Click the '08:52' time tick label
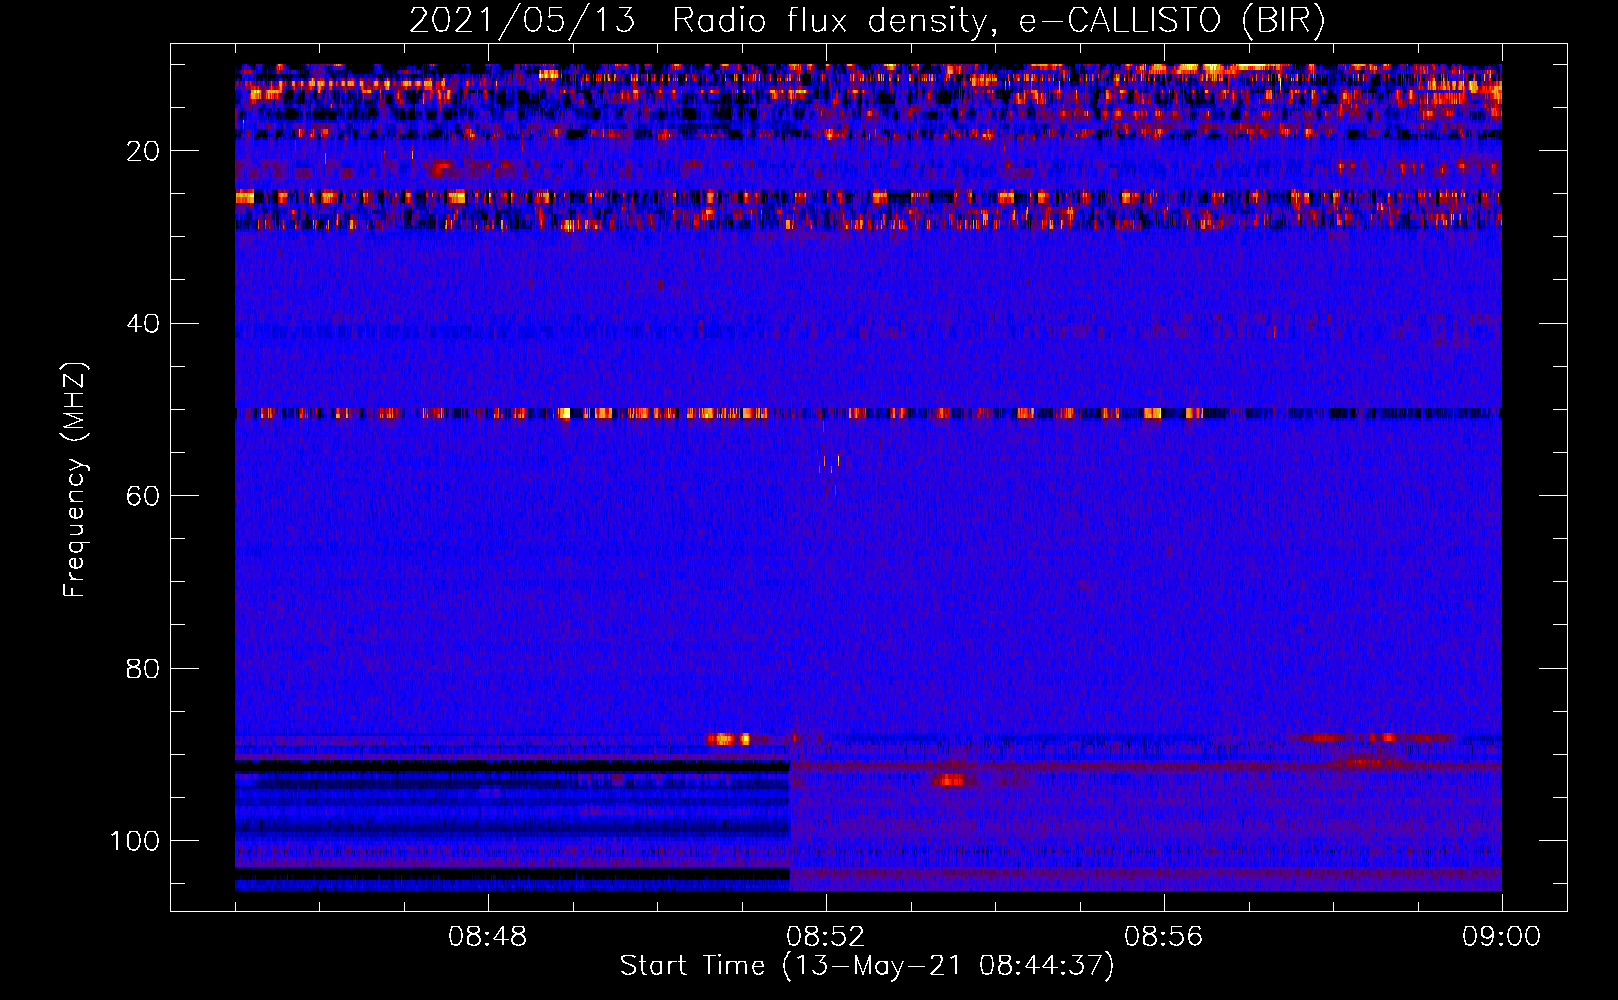Viewport: 1618px width, 1000px height. tap(826, 937)
